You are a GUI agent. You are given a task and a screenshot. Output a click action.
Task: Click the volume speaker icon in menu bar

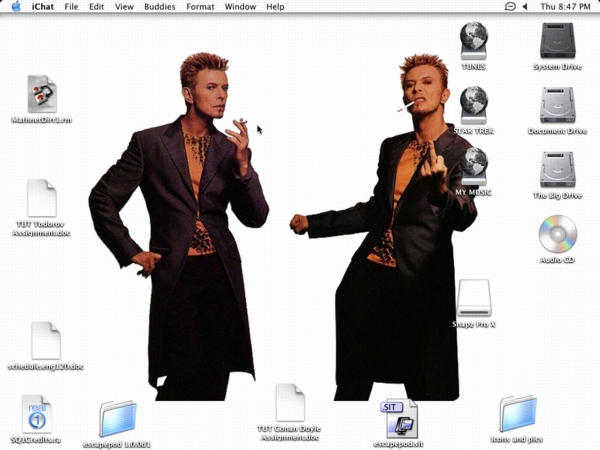(x=526, y=7)
